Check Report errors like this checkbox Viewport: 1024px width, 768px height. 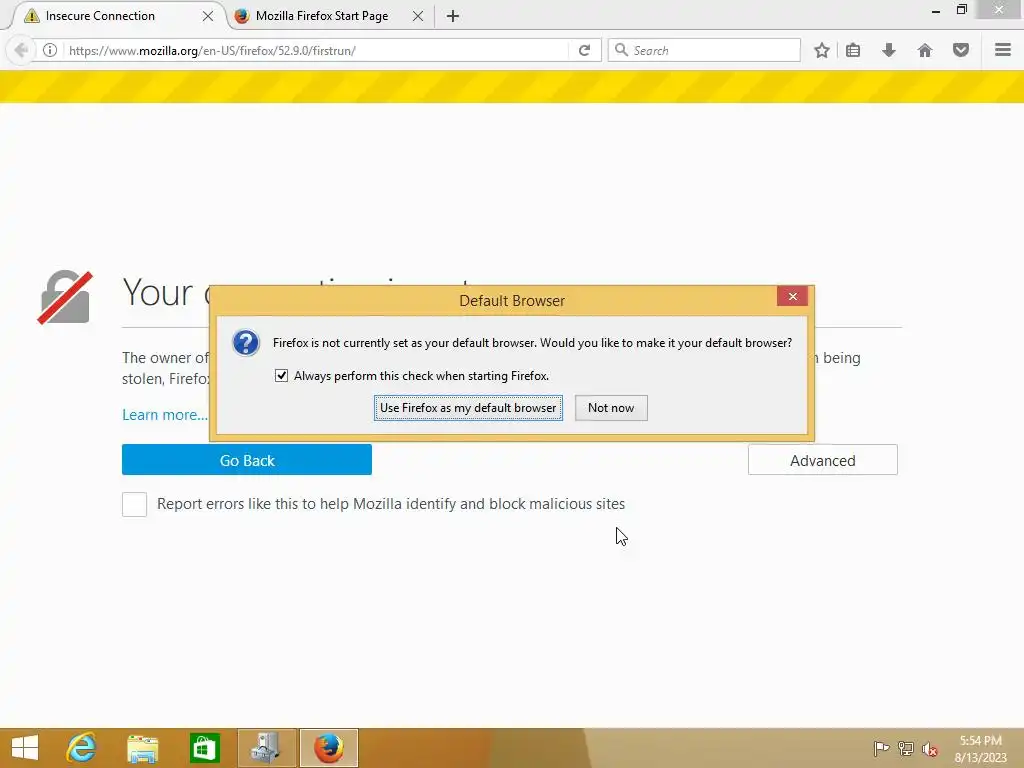(x=135, y=504)
